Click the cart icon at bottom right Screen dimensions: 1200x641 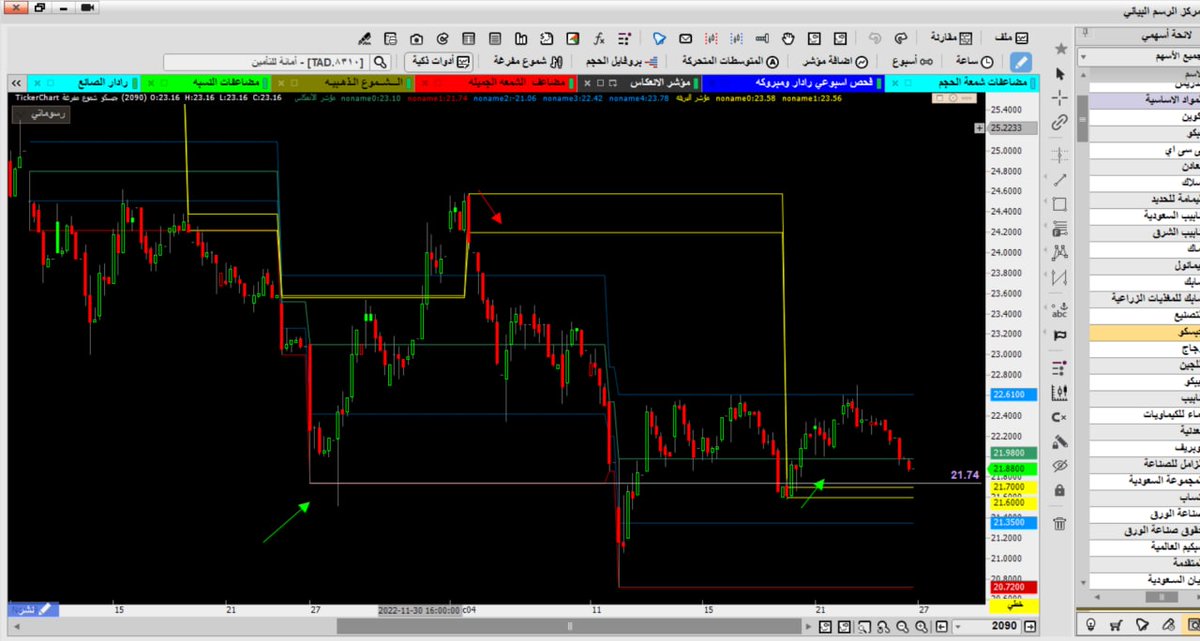[1114, 626]
